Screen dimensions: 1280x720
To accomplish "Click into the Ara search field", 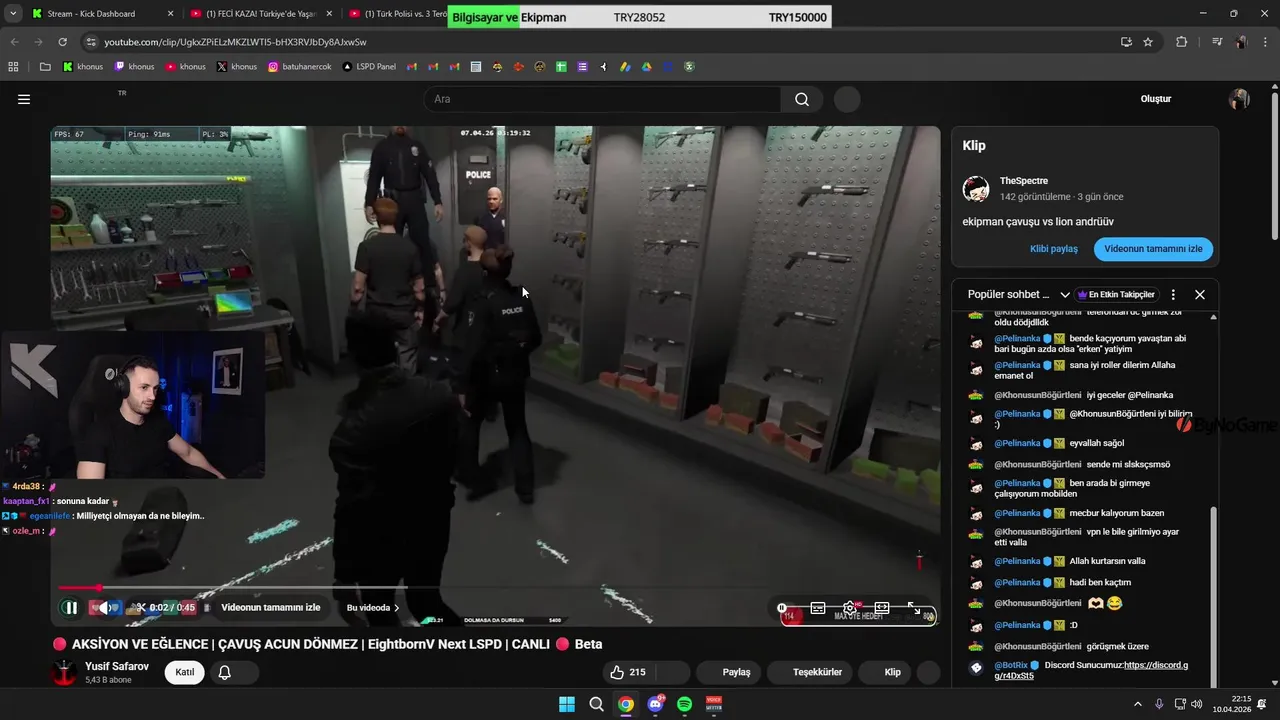I will [602, 99].
